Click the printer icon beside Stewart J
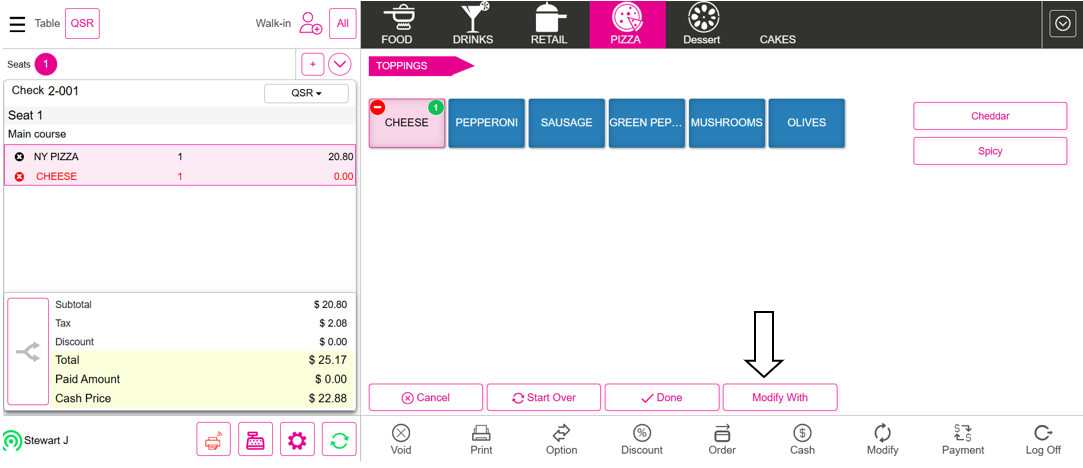The image size is (1083, 468). click(213, 440)
